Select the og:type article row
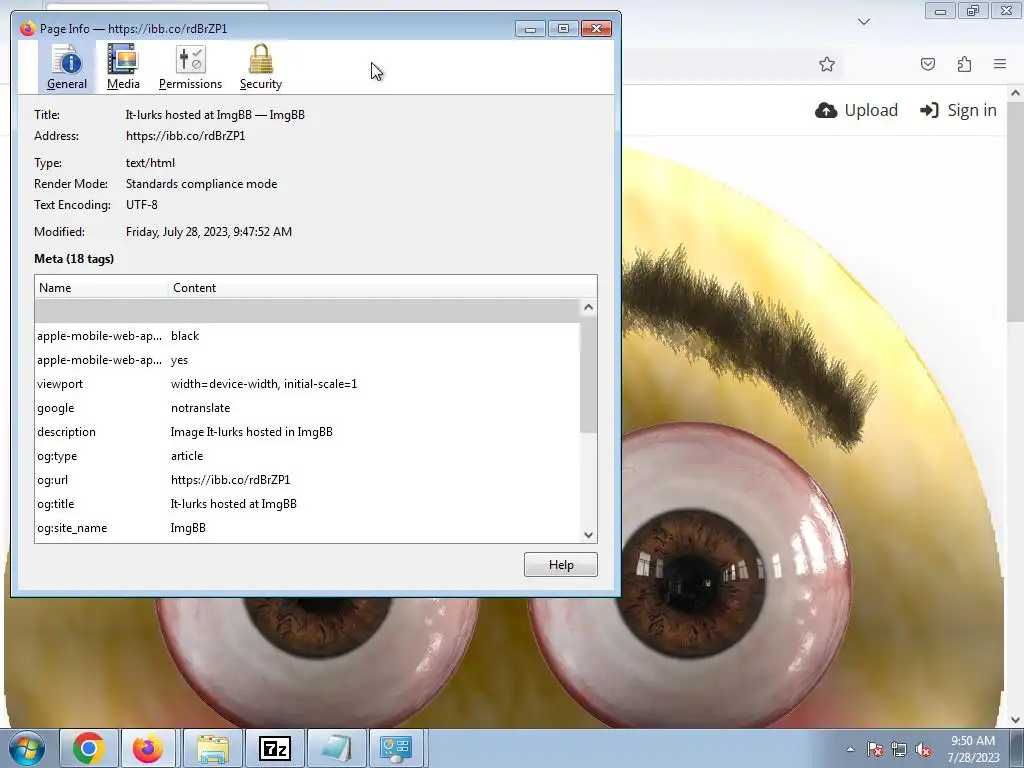This screenshot has width=1024, height=768. (308, 456)
